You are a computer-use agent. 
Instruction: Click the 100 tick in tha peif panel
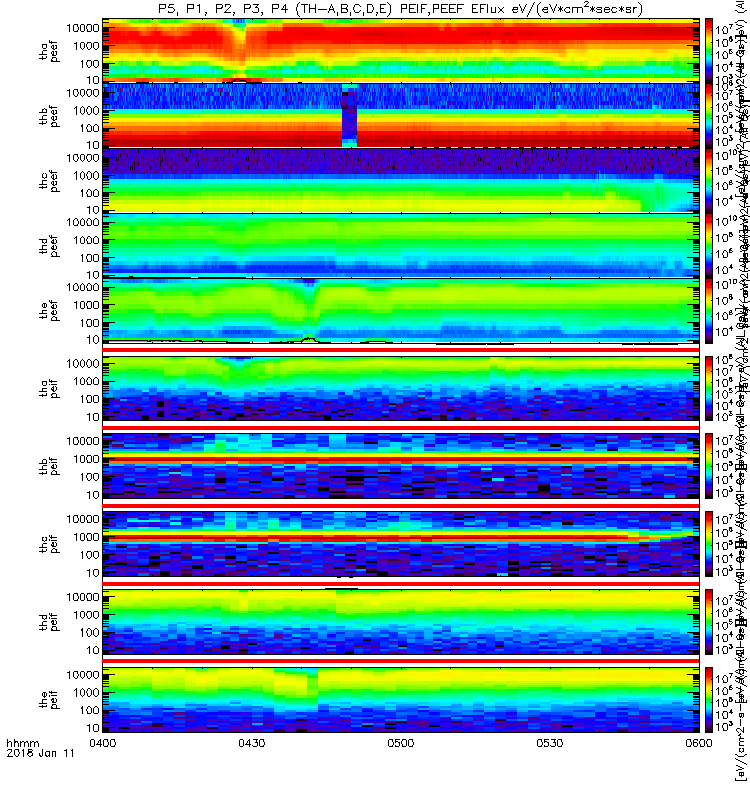pyautogui.click(x=89, y=399)
